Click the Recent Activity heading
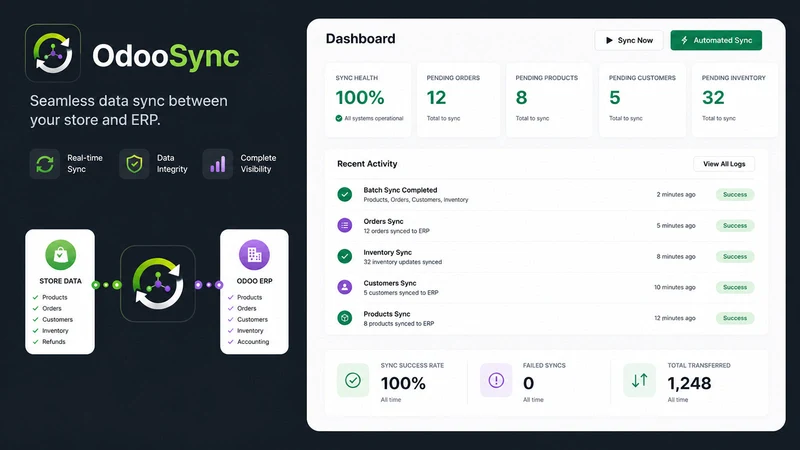The height and width of the screenshot is (450, 800). (x=367, y=164)
